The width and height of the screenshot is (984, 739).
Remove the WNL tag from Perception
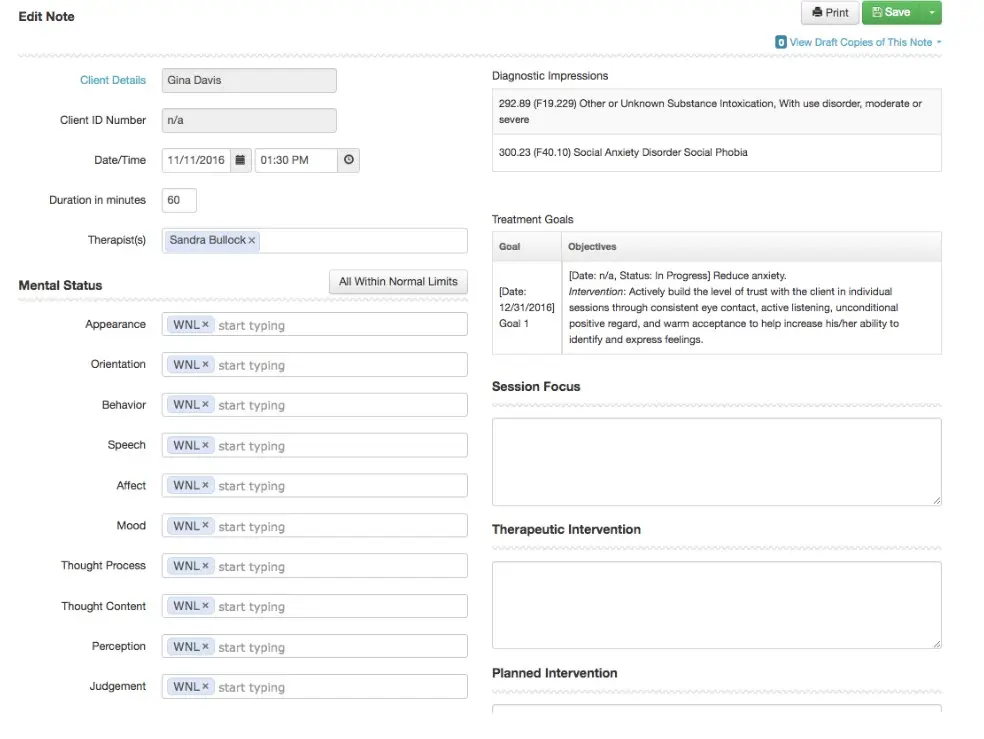pos(204,646)
